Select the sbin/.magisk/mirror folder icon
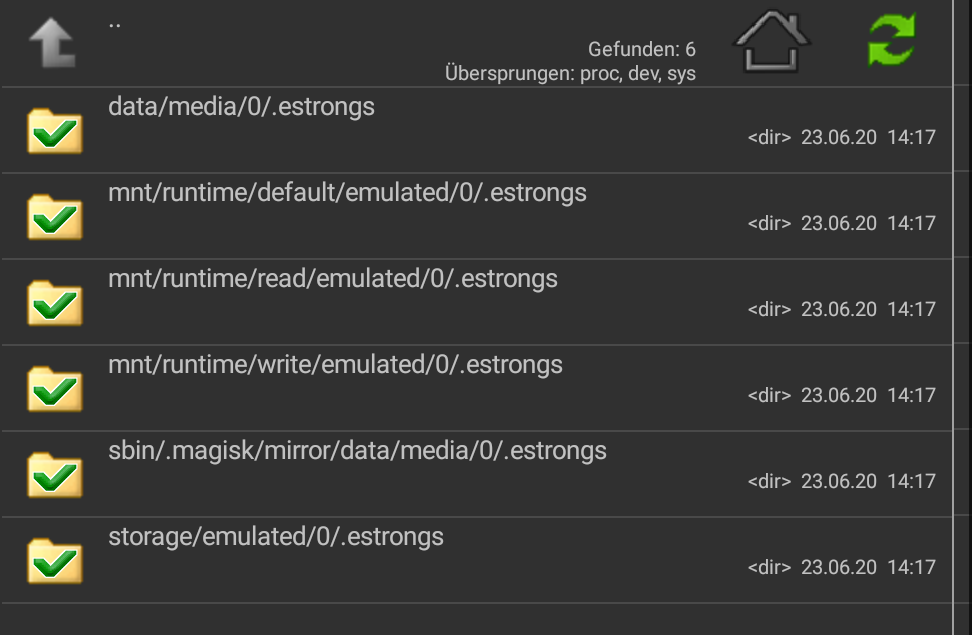Viewport: 972px width, 635px height. click(55, 475)
